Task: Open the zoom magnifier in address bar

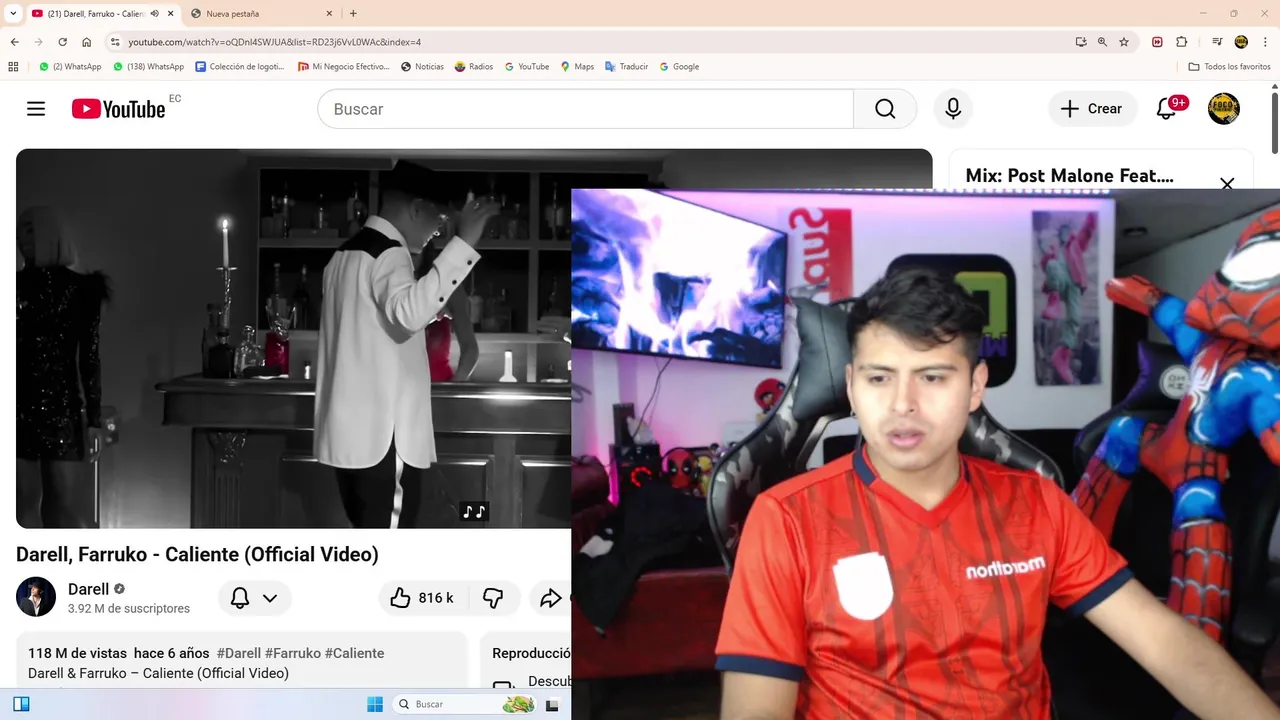Action: (1102, 42)
